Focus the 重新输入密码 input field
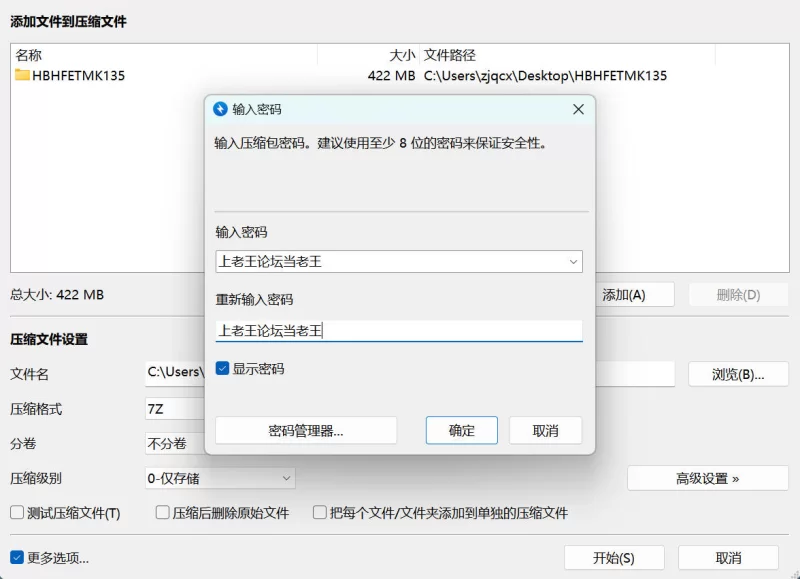The height and width of the screenshot is (579, 800). pyautogui.click(x=398, y=331)
